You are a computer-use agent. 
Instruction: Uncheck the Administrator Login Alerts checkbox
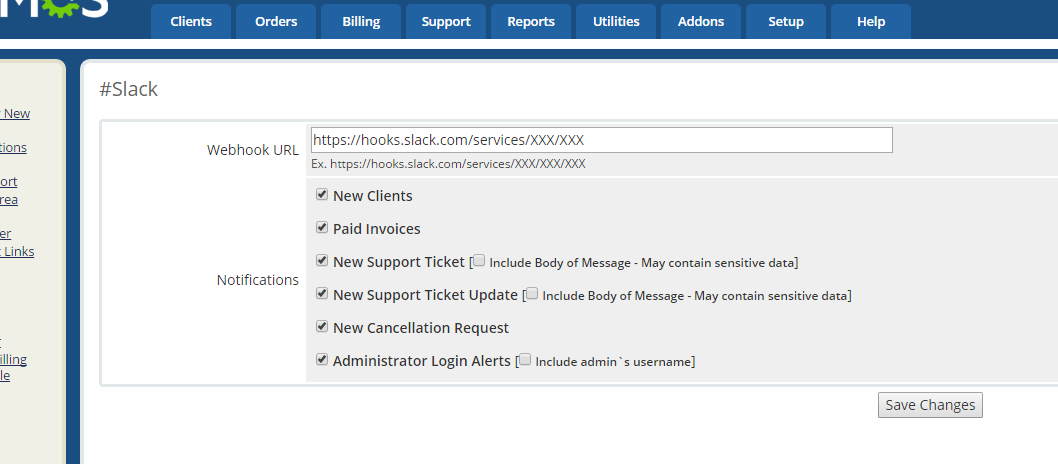[322, 360]
